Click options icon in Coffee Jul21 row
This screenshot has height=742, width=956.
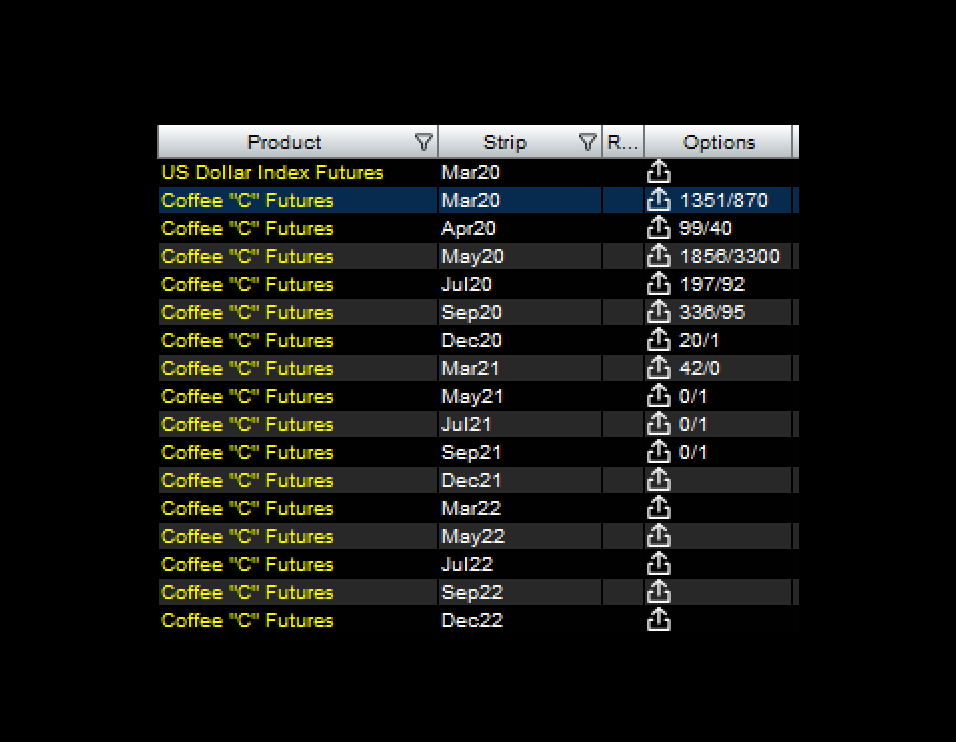[x=658, y=424]
